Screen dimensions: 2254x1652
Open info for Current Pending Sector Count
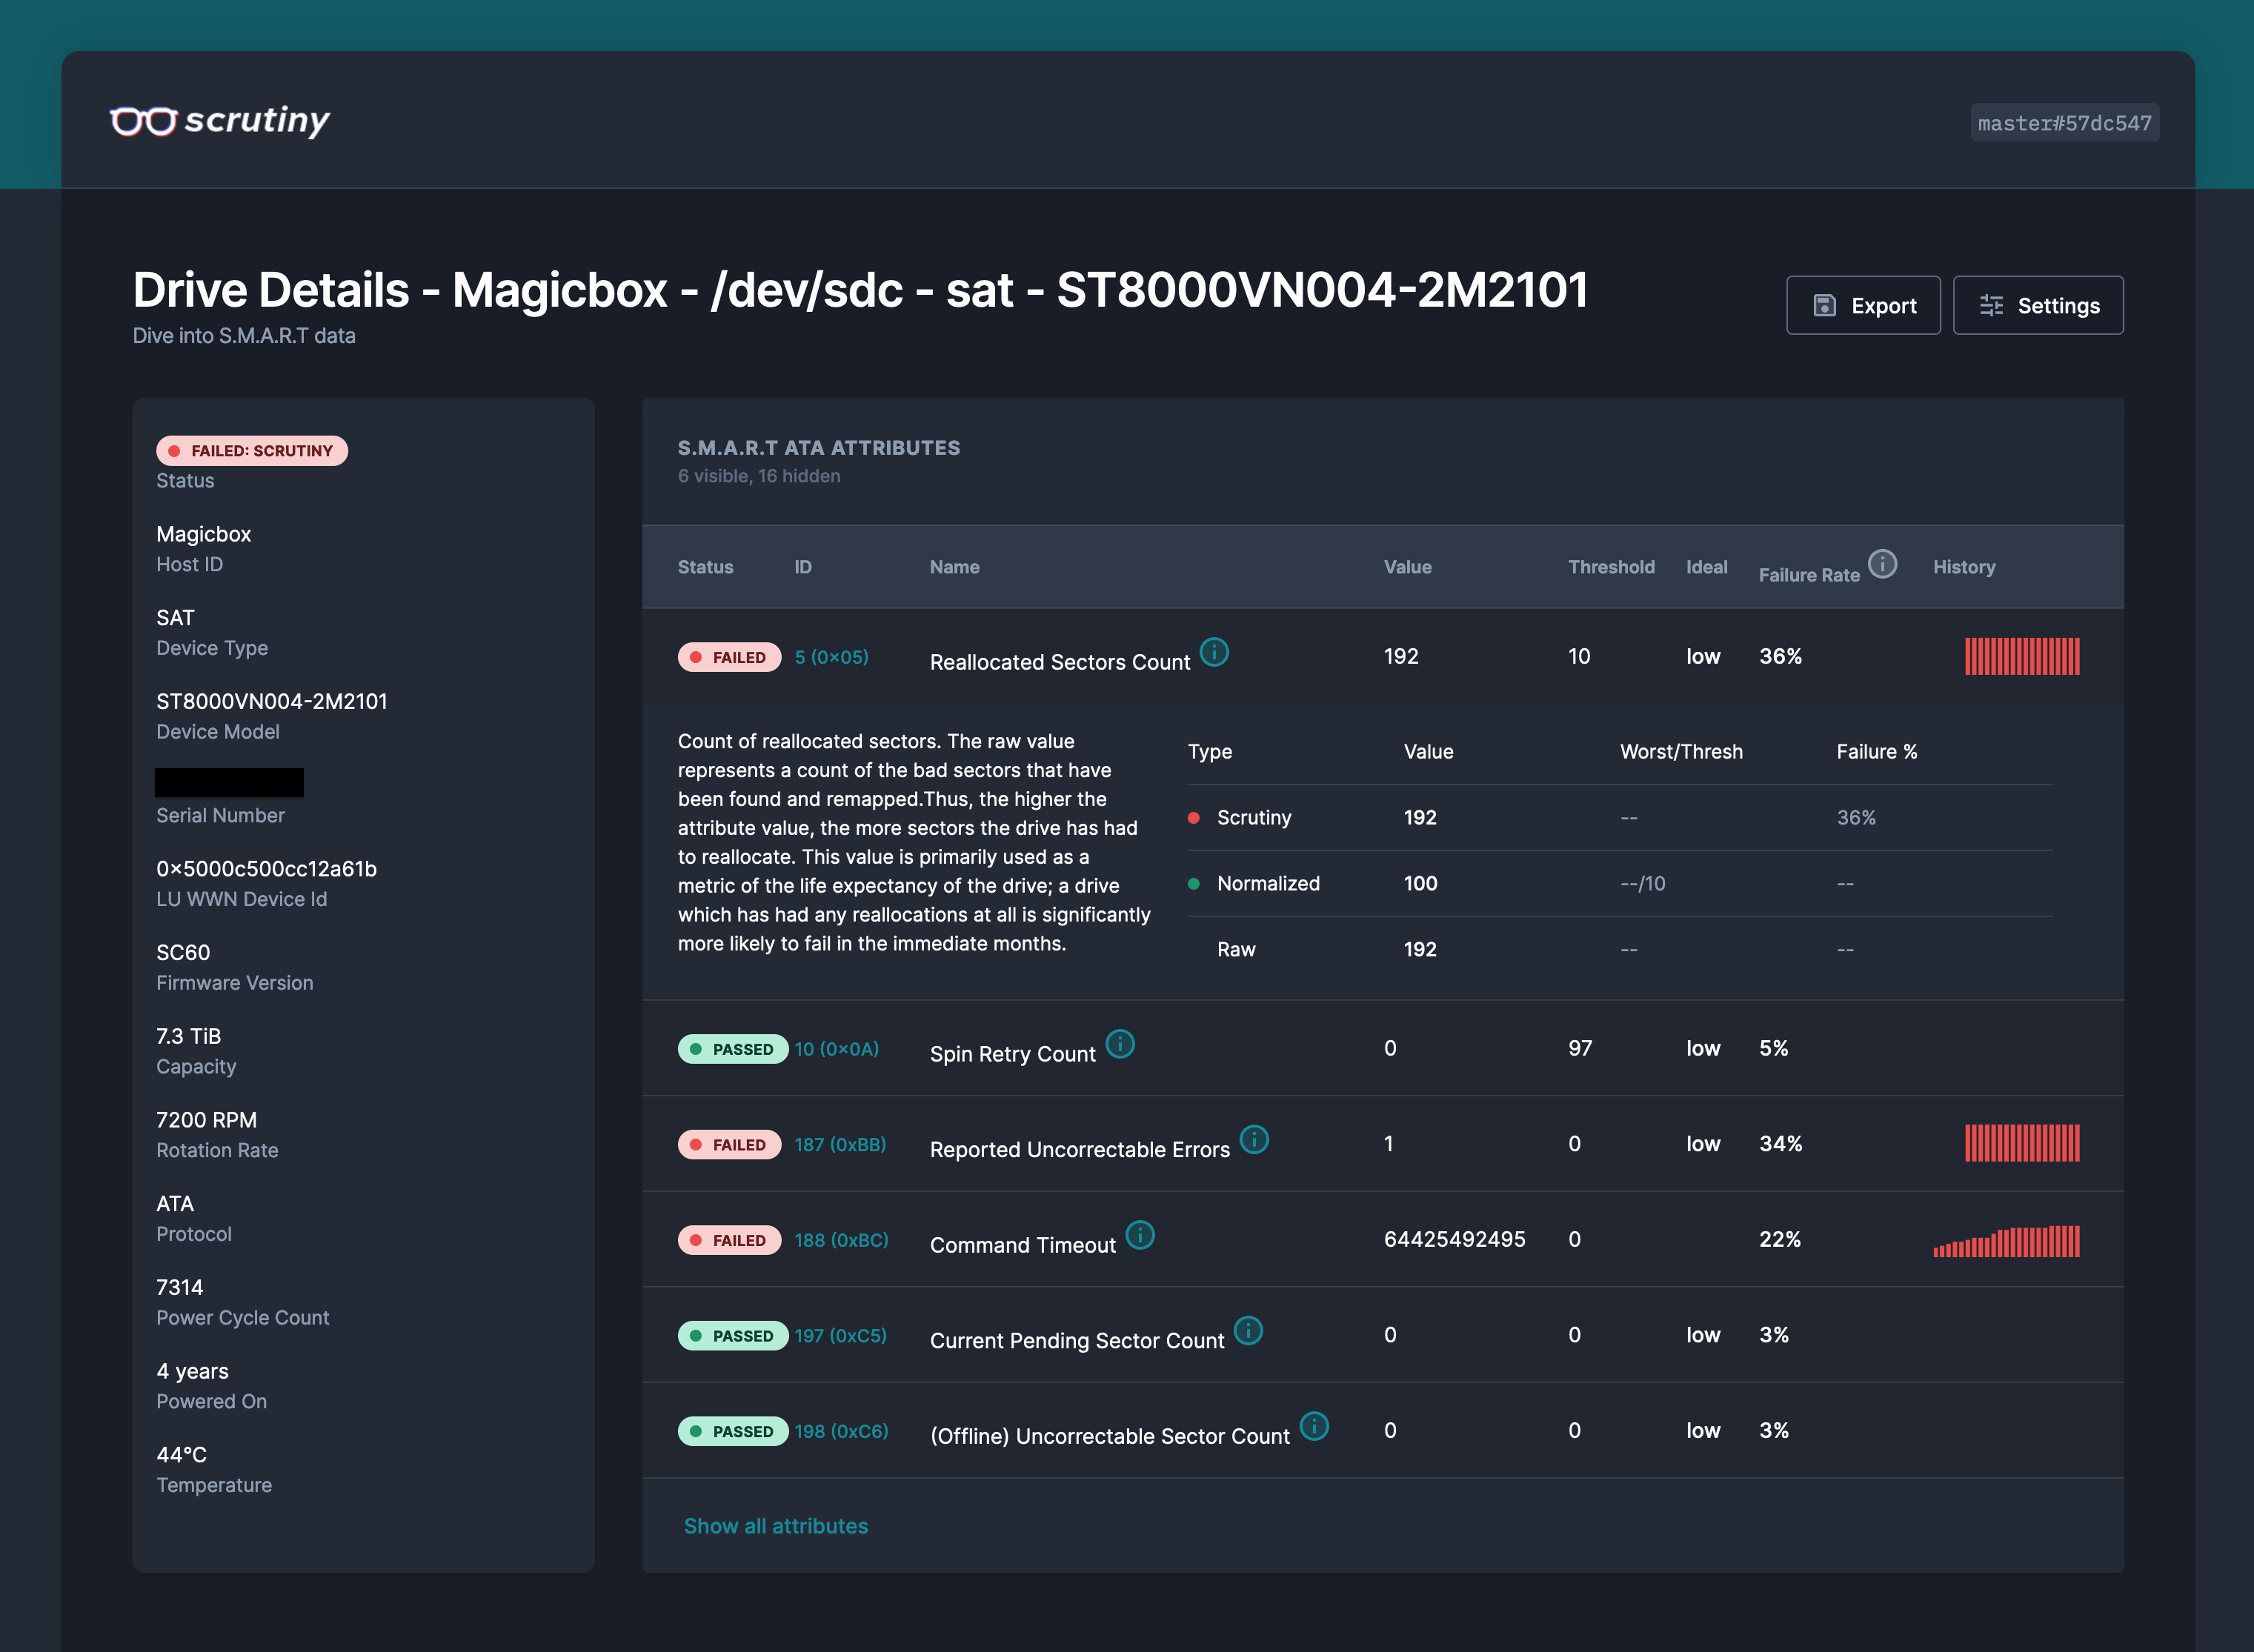point(1248,1331)
